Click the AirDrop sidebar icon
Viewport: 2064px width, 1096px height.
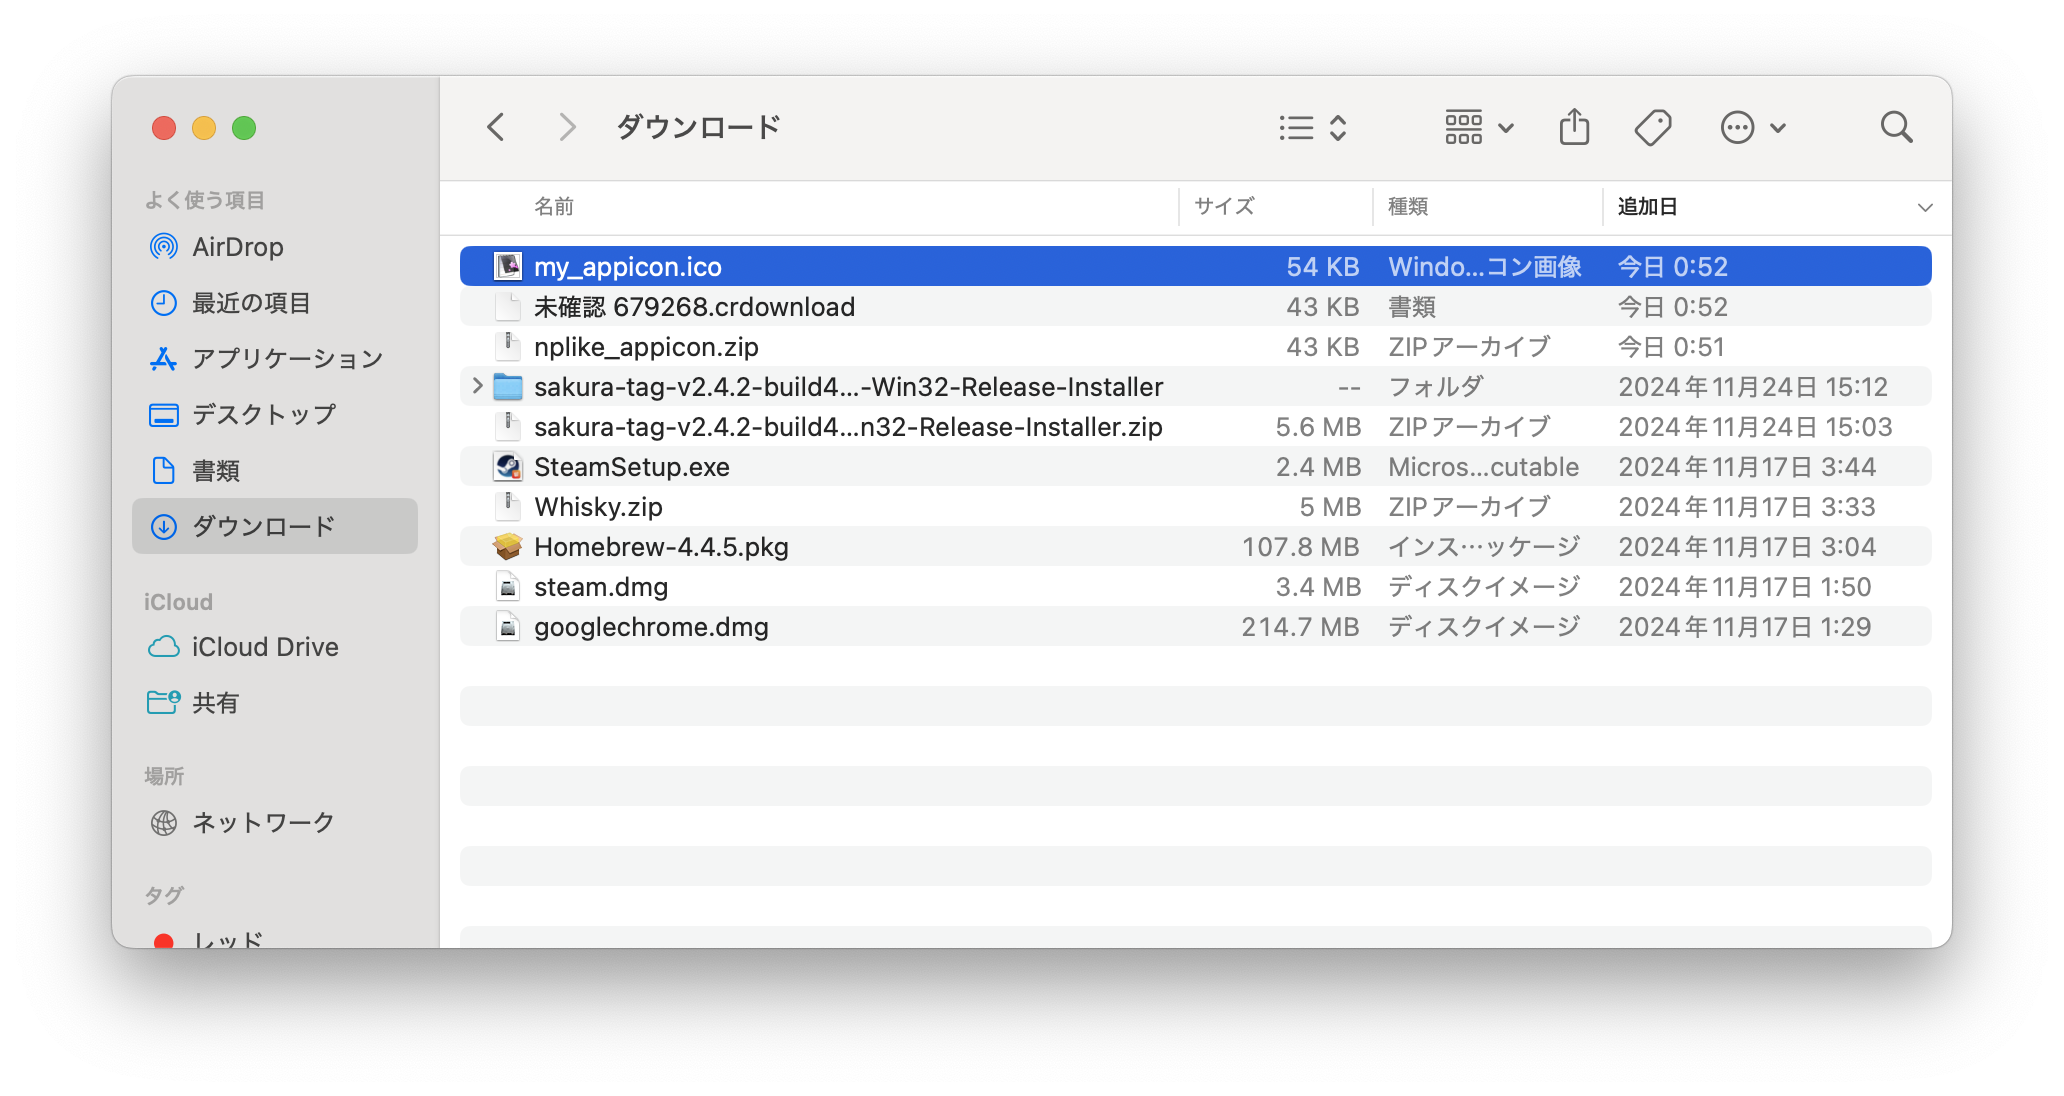[164, 247]
